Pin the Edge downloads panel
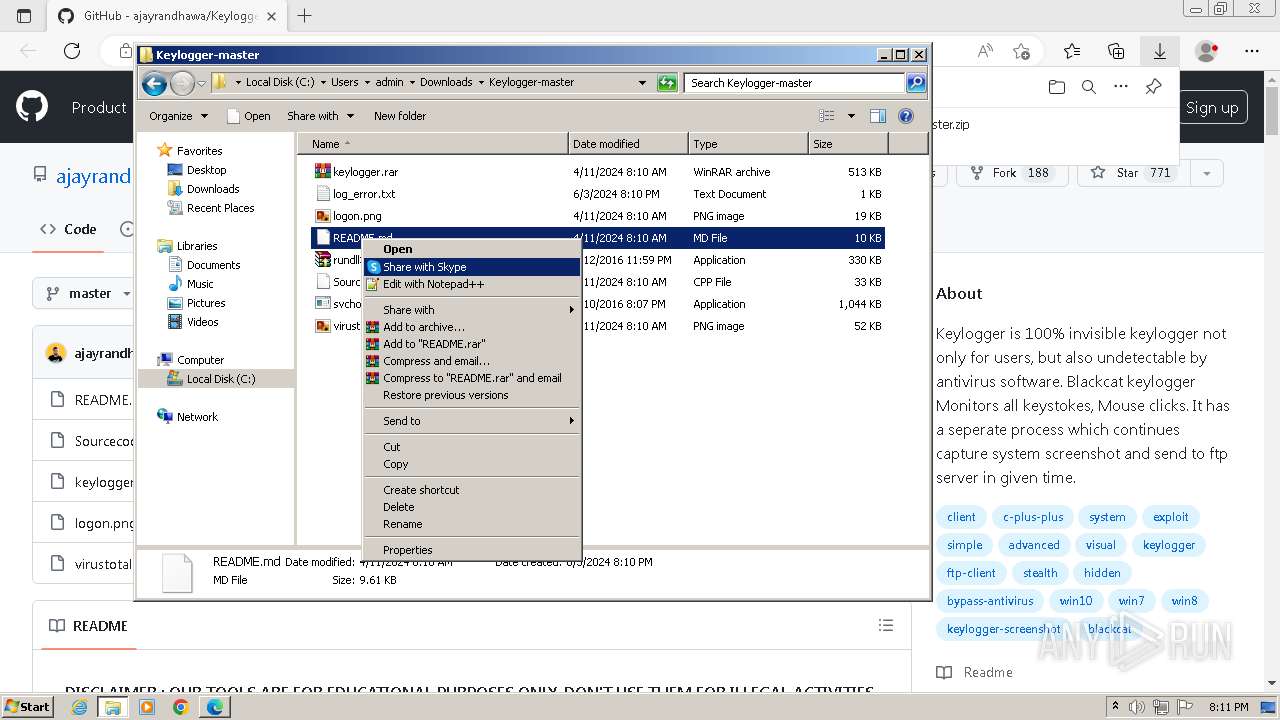Viewport: 1280px width, 720px height. (1153, 87)
